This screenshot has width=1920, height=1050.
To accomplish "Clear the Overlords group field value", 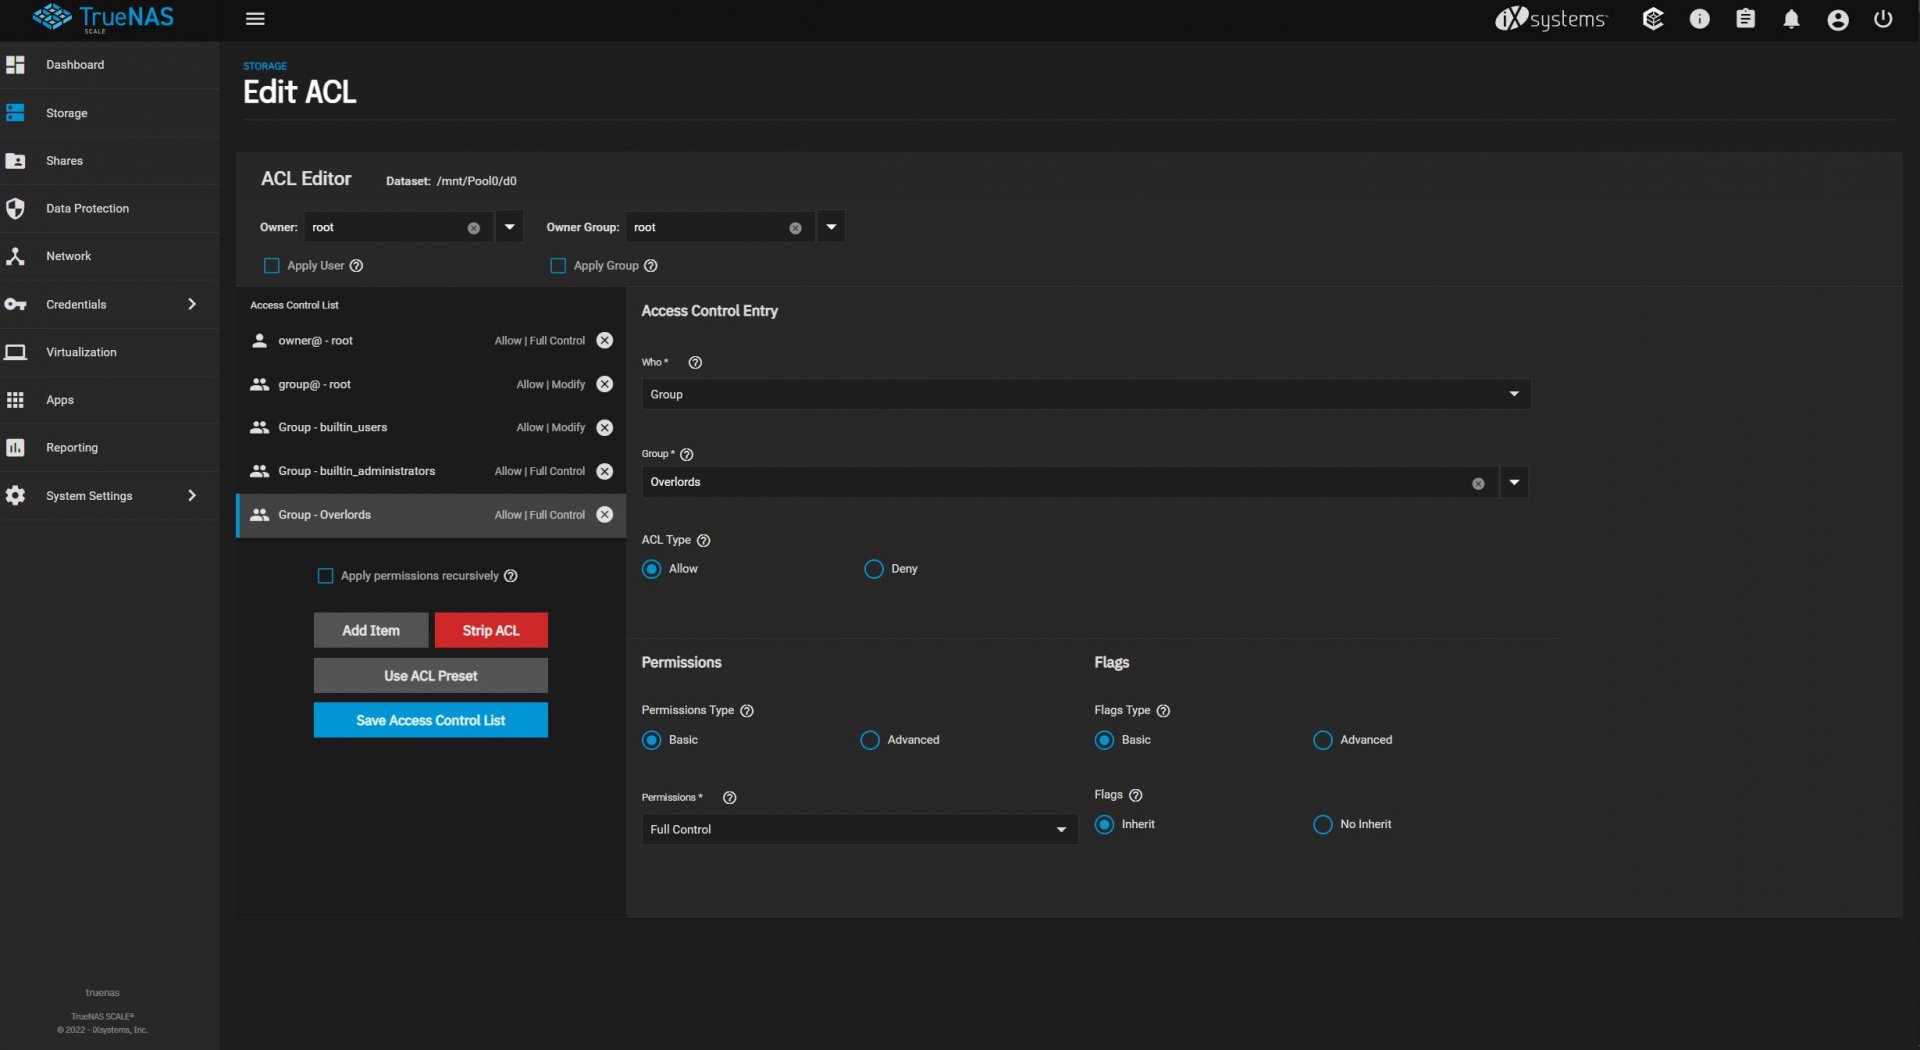I will (x=1478, y=484).
